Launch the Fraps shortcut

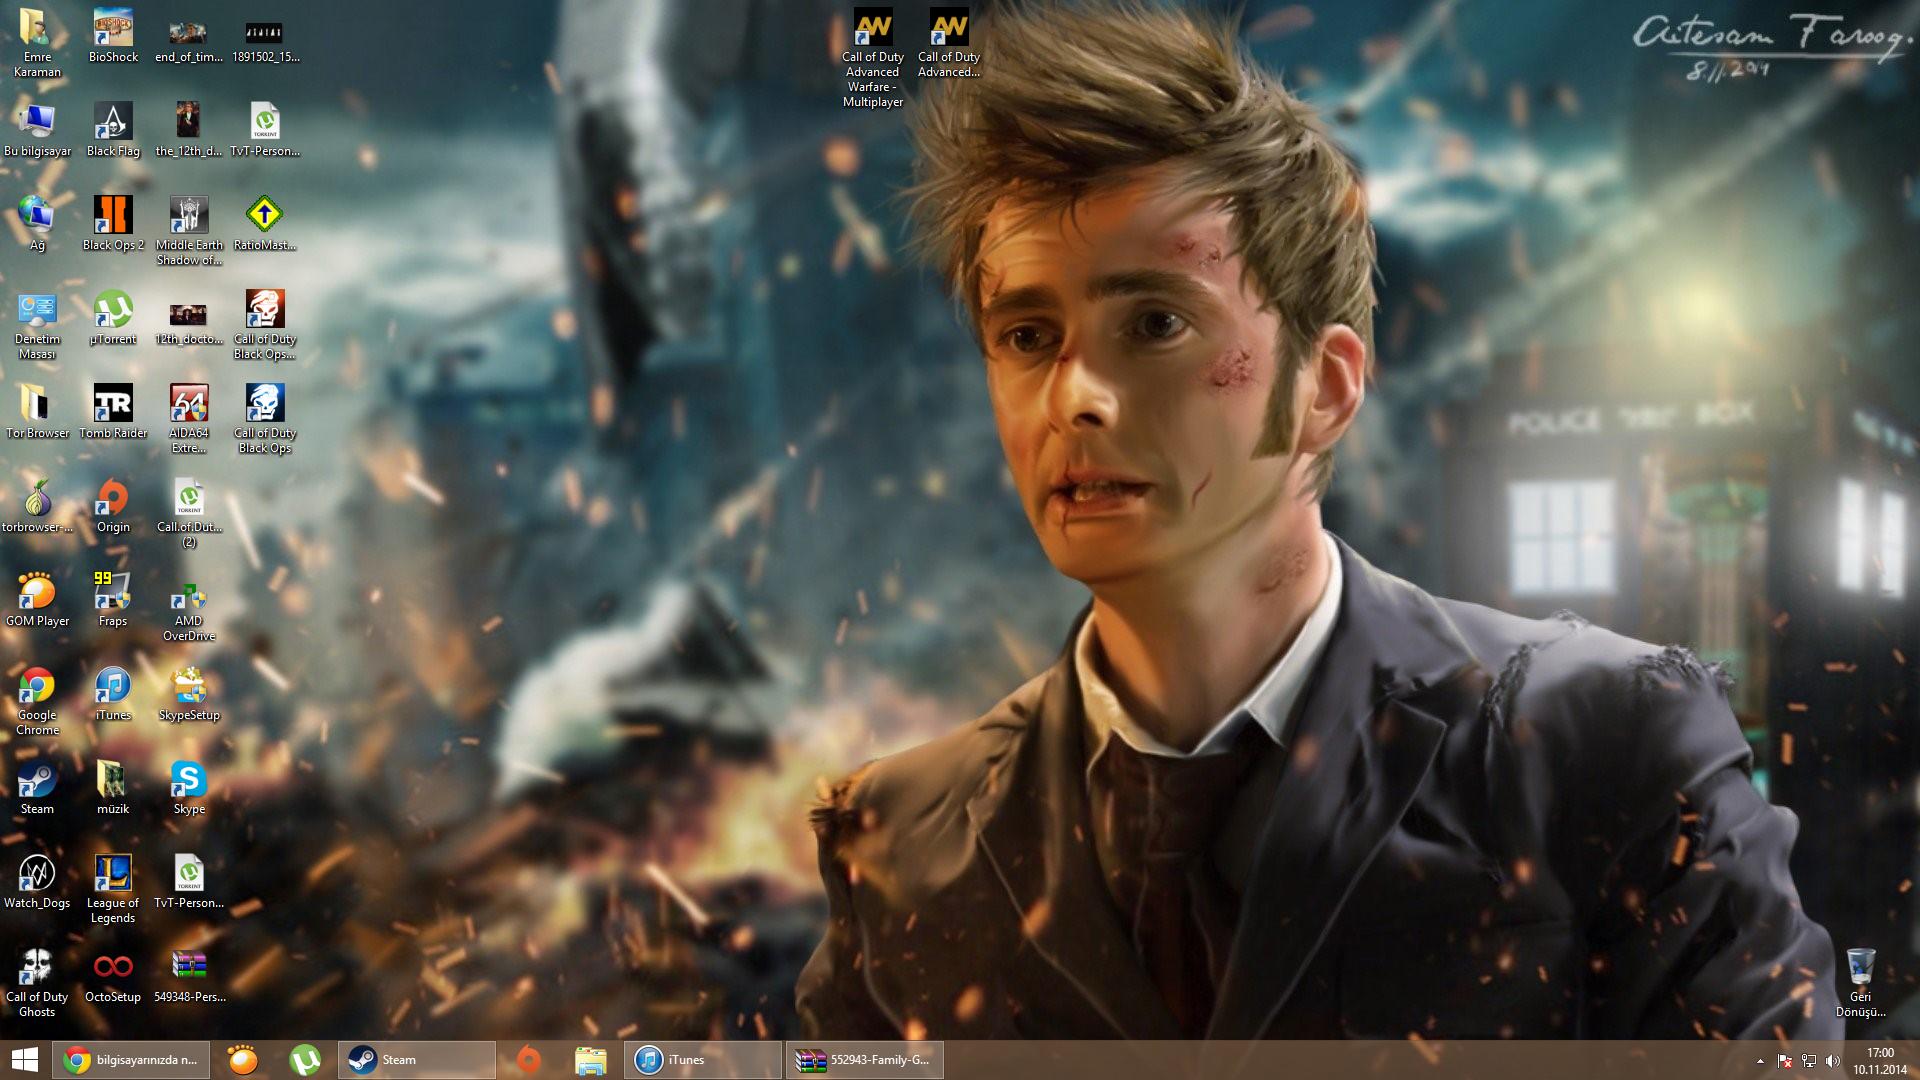coord(113,599)
